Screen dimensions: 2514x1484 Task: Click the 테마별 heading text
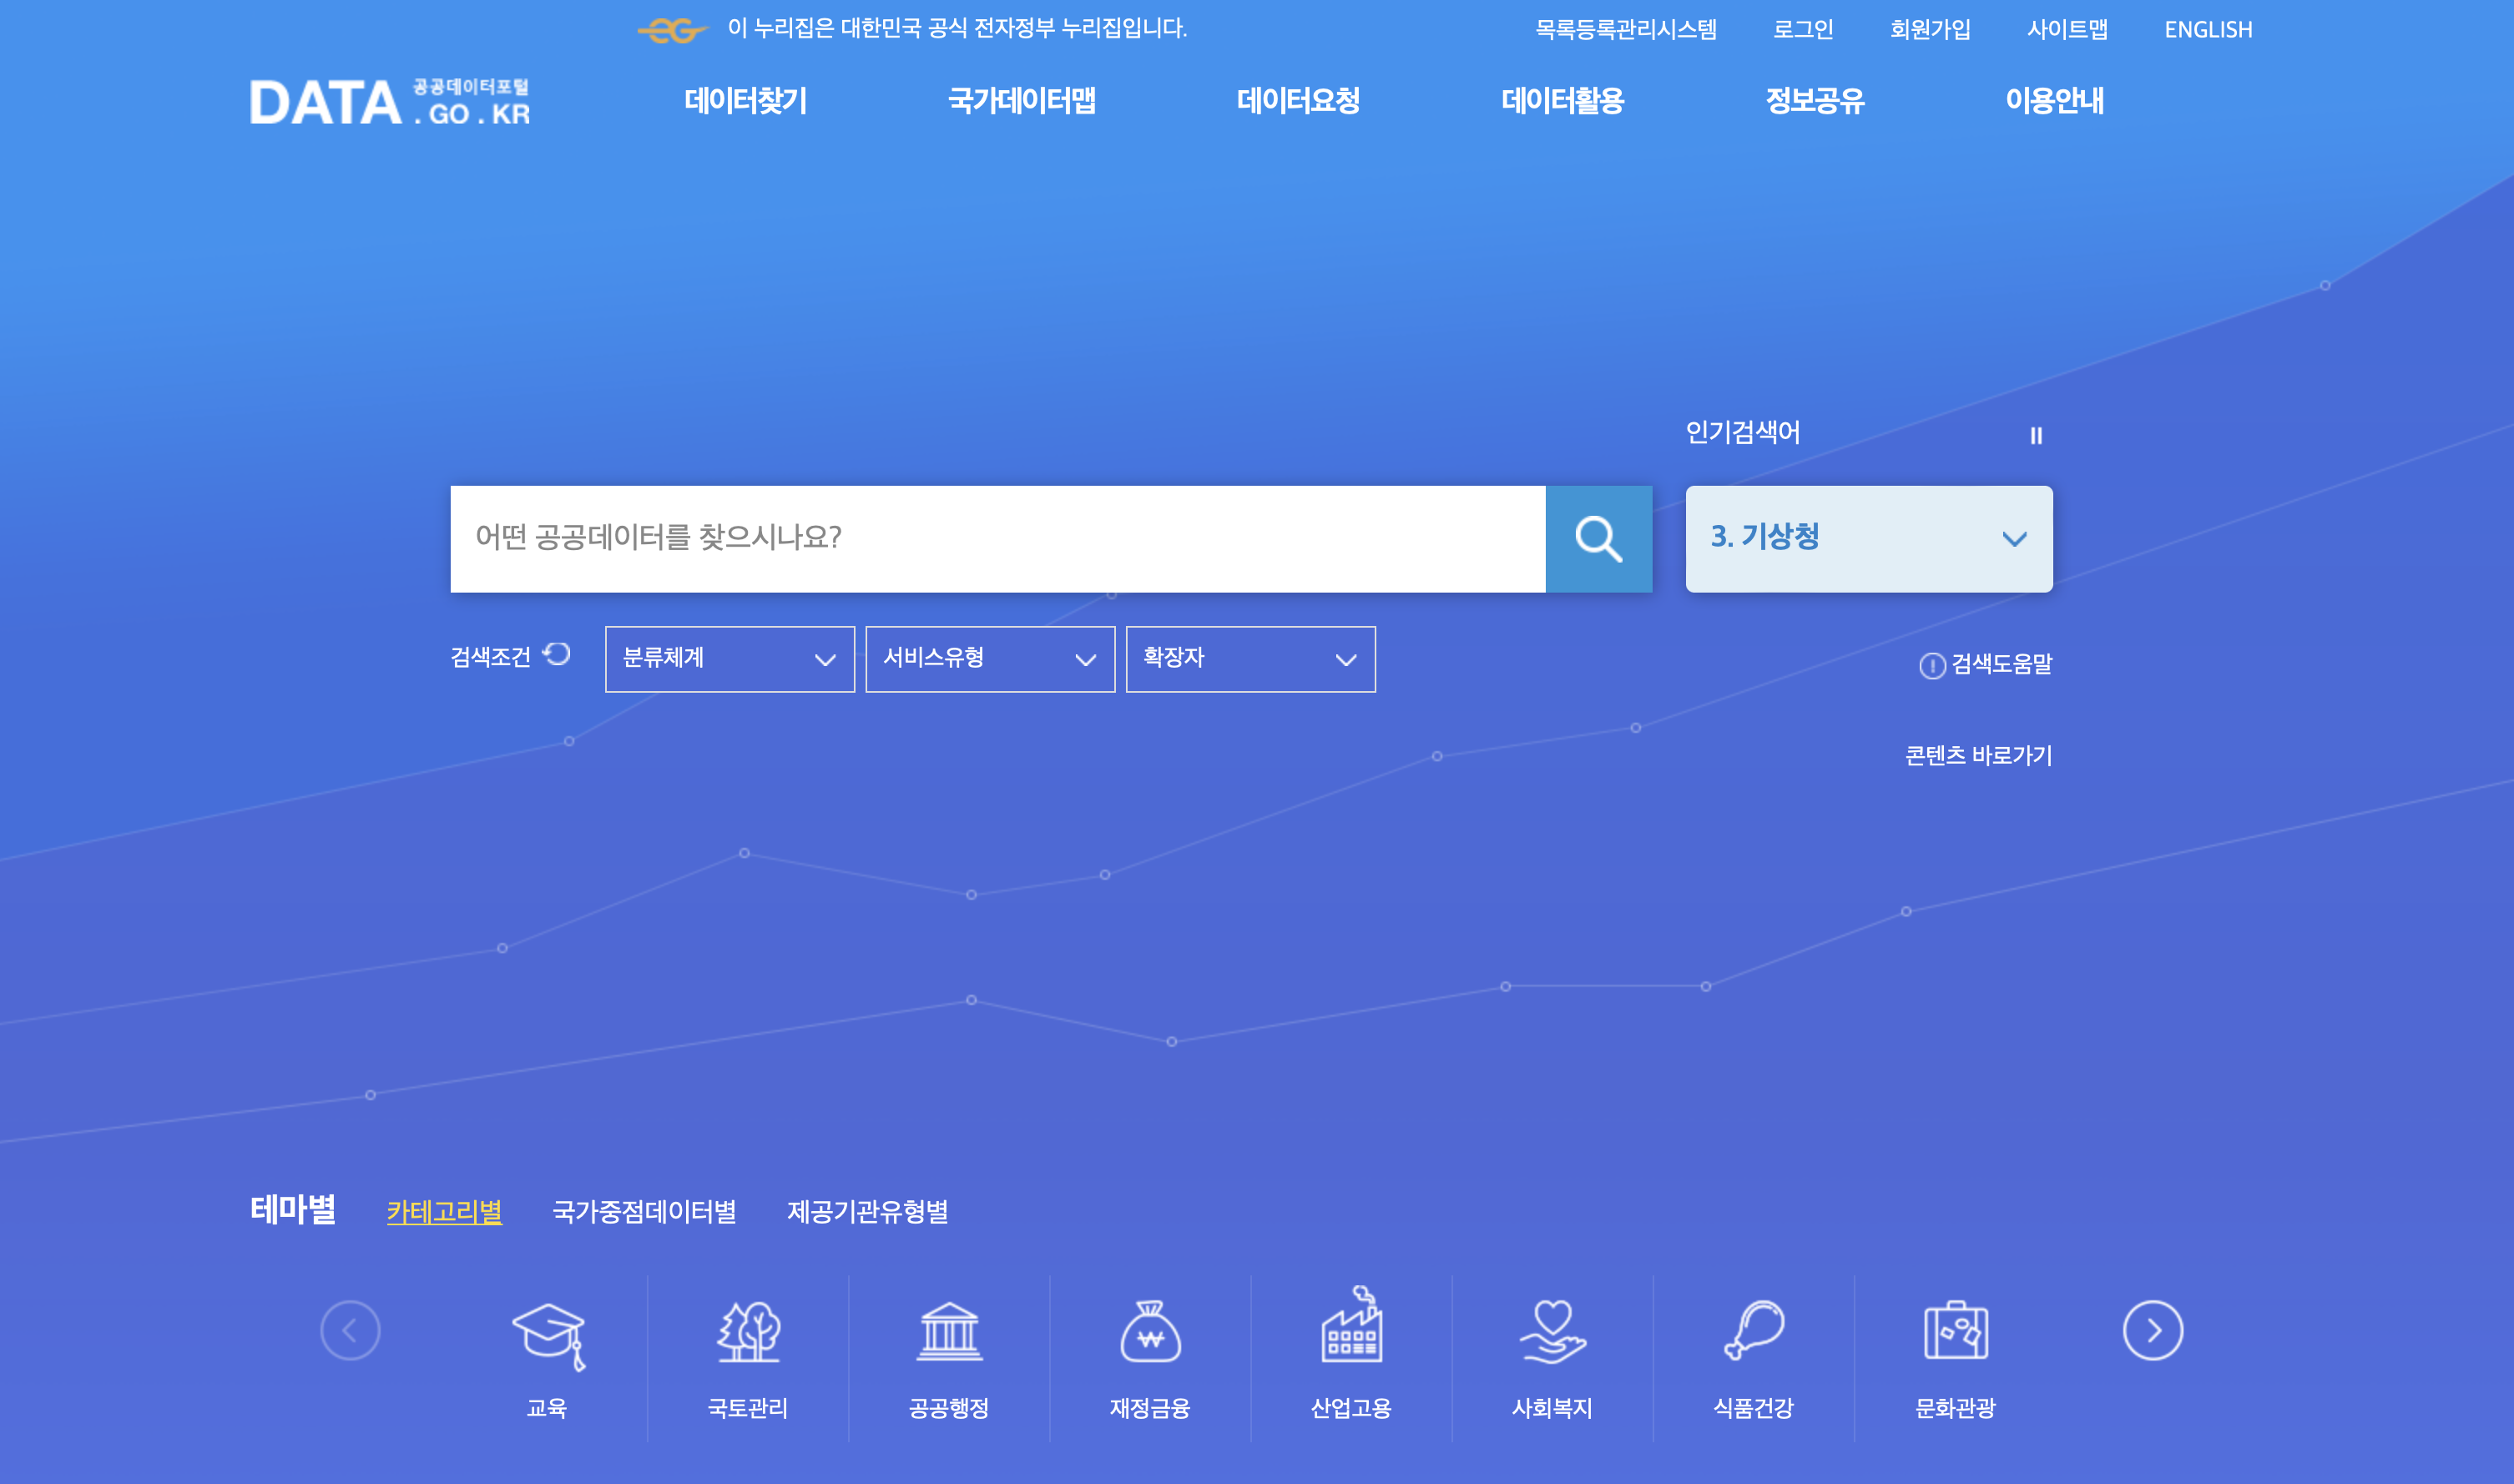coord(293,1210)
